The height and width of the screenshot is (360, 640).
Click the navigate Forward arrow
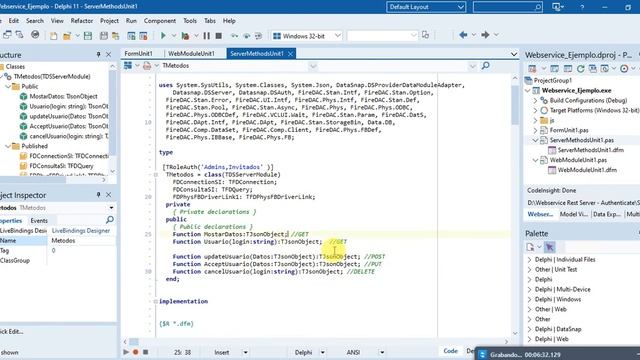pos(485,35)
